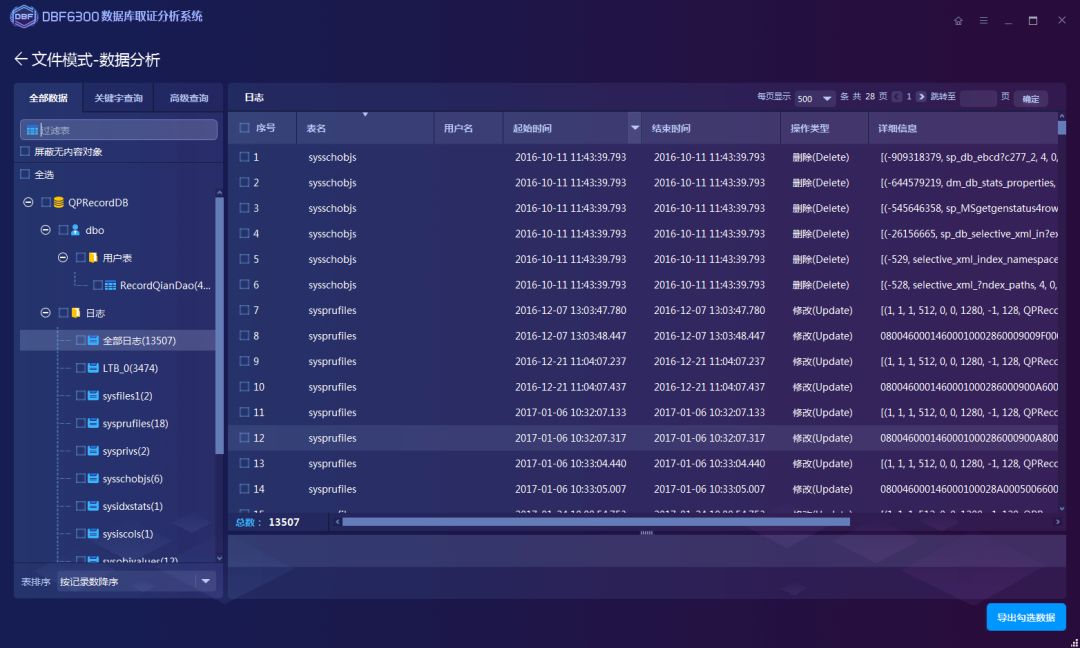The height and width of the screenshot is (648, 1080).
Task: Switch to the 高级查询 tab
Action: 189,98
